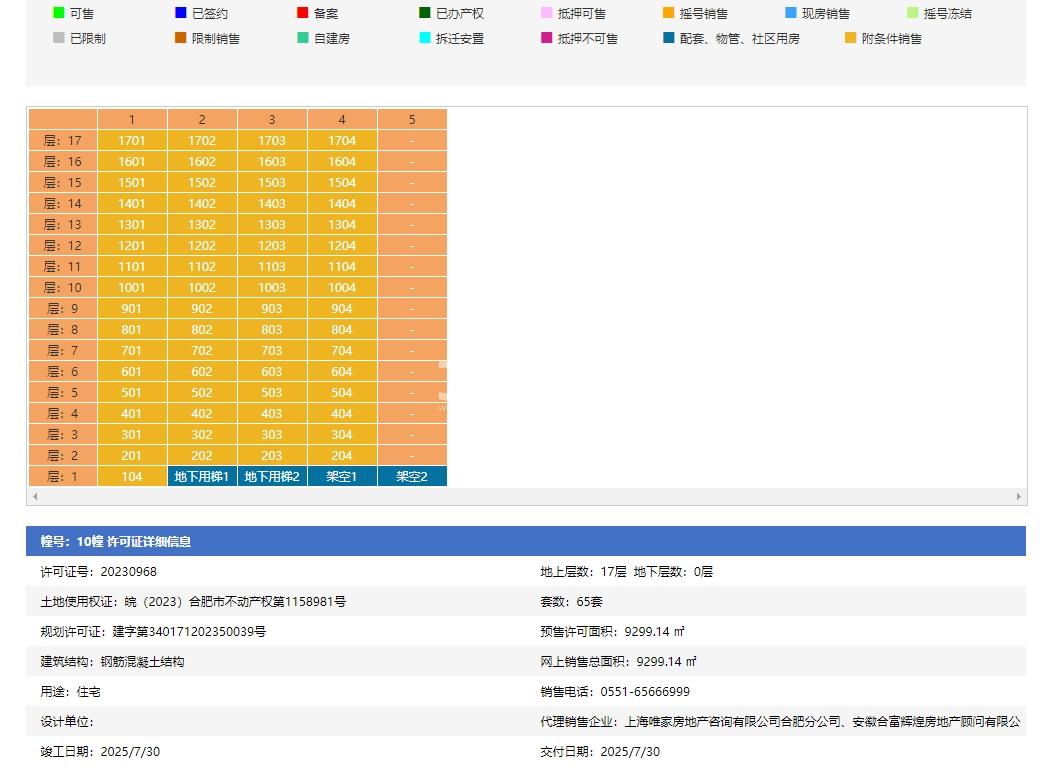Click the 建筑结构: 钢筋混凝土结构 text
The image size is (1058, 773).
pos(112,662)
